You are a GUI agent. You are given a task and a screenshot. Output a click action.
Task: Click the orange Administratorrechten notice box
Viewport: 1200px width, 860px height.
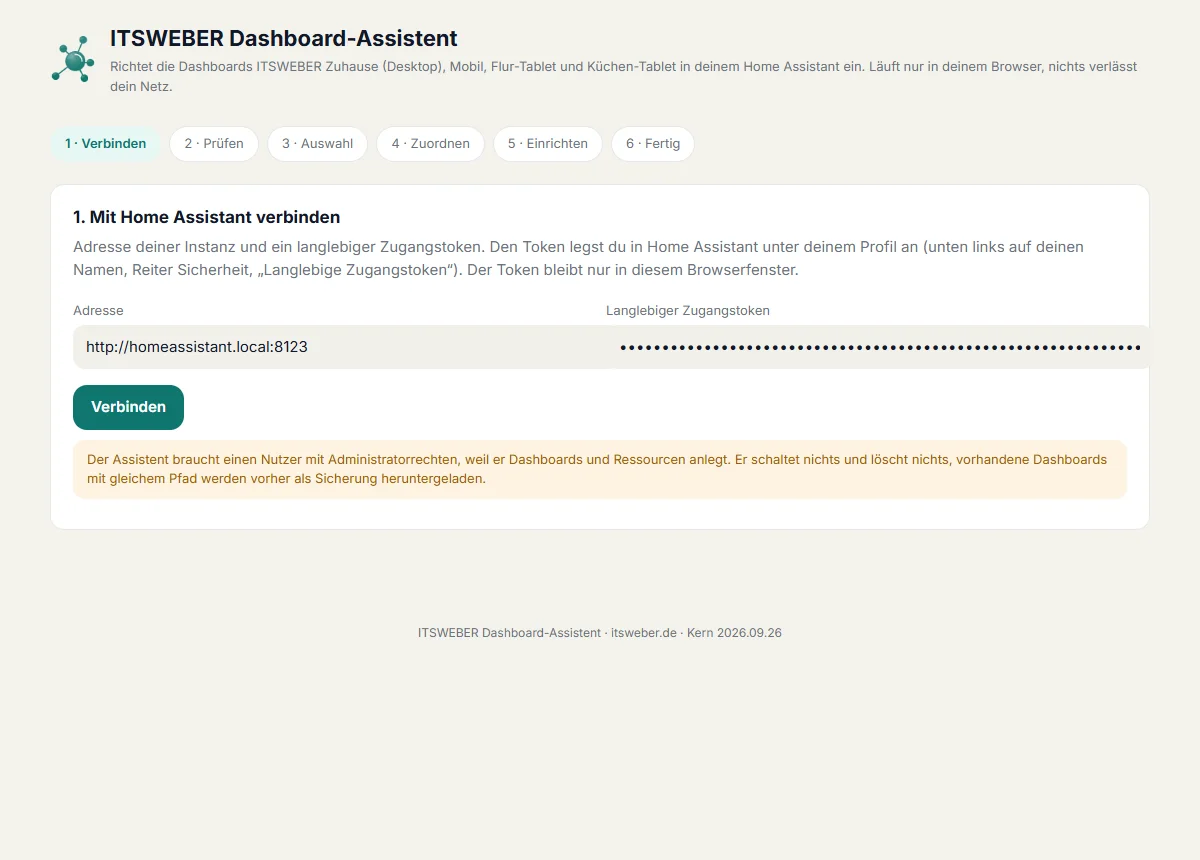600,469
